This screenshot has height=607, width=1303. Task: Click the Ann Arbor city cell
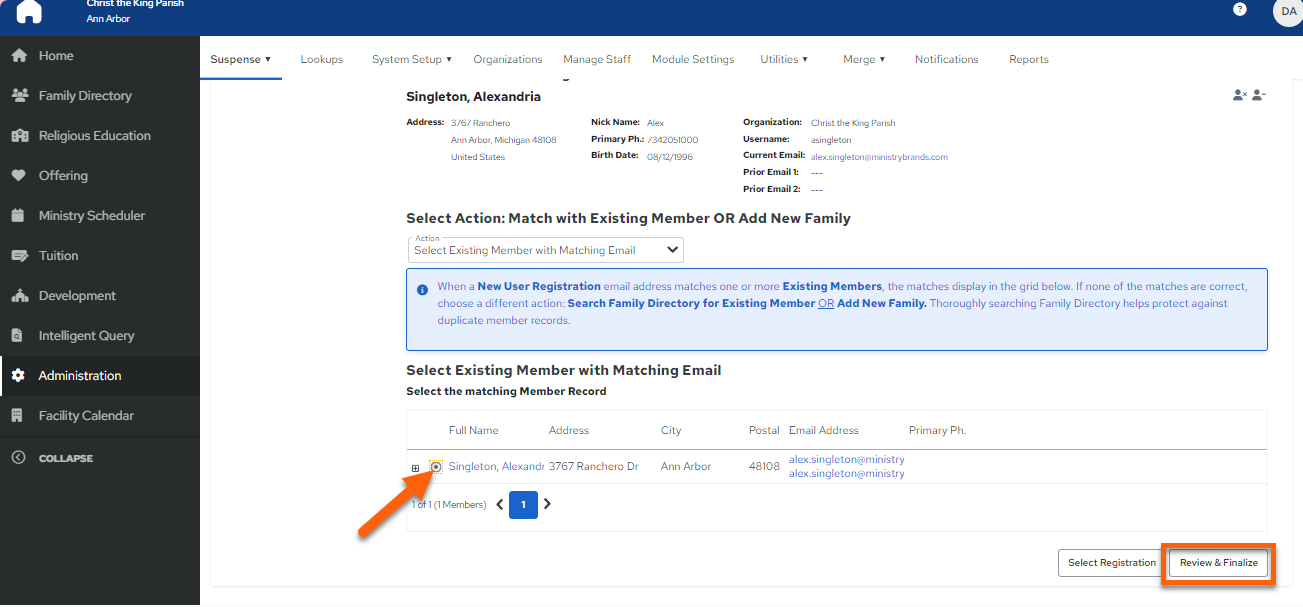pyautogui.click(x=686, y=467)
